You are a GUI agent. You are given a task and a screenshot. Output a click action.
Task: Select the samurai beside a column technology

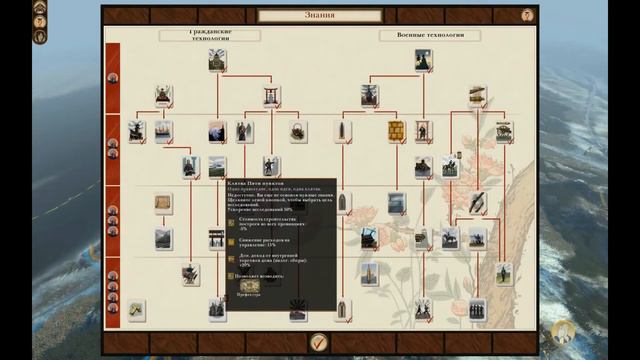pos(191,167)
